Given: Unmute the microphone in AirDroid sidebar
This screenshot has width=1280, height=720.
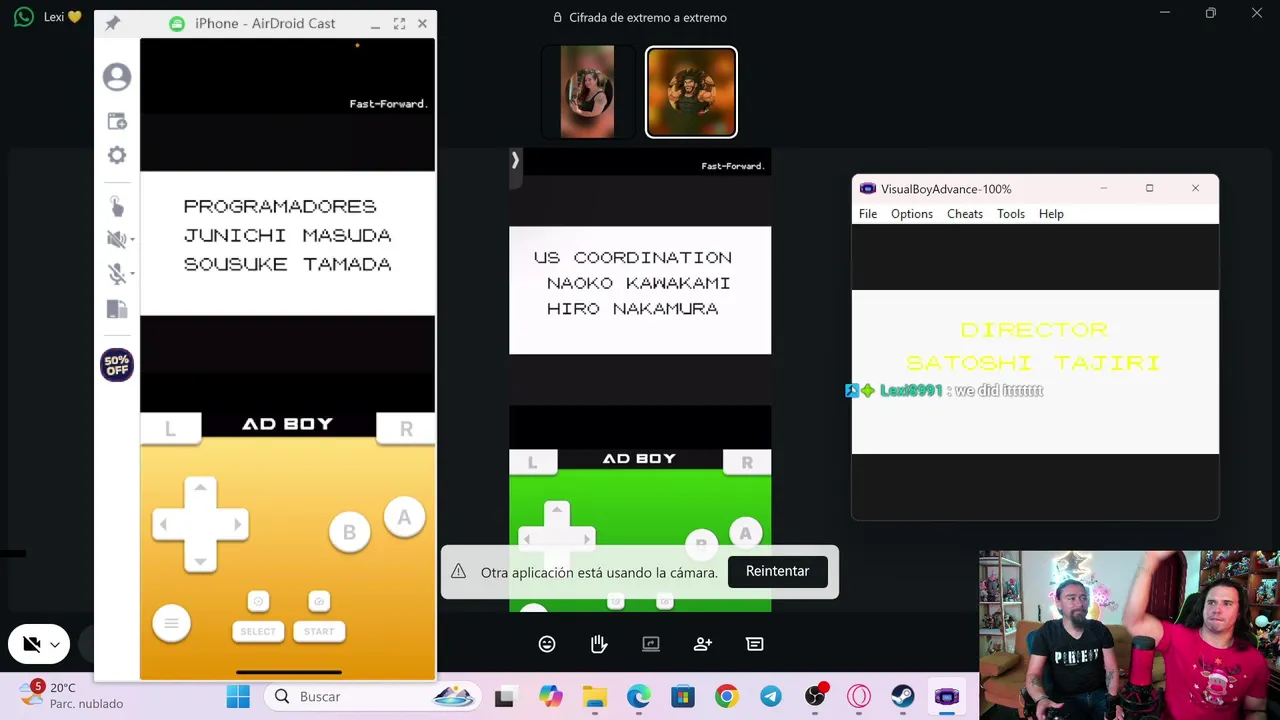Looking at the screenshot, I should [115, 273].
